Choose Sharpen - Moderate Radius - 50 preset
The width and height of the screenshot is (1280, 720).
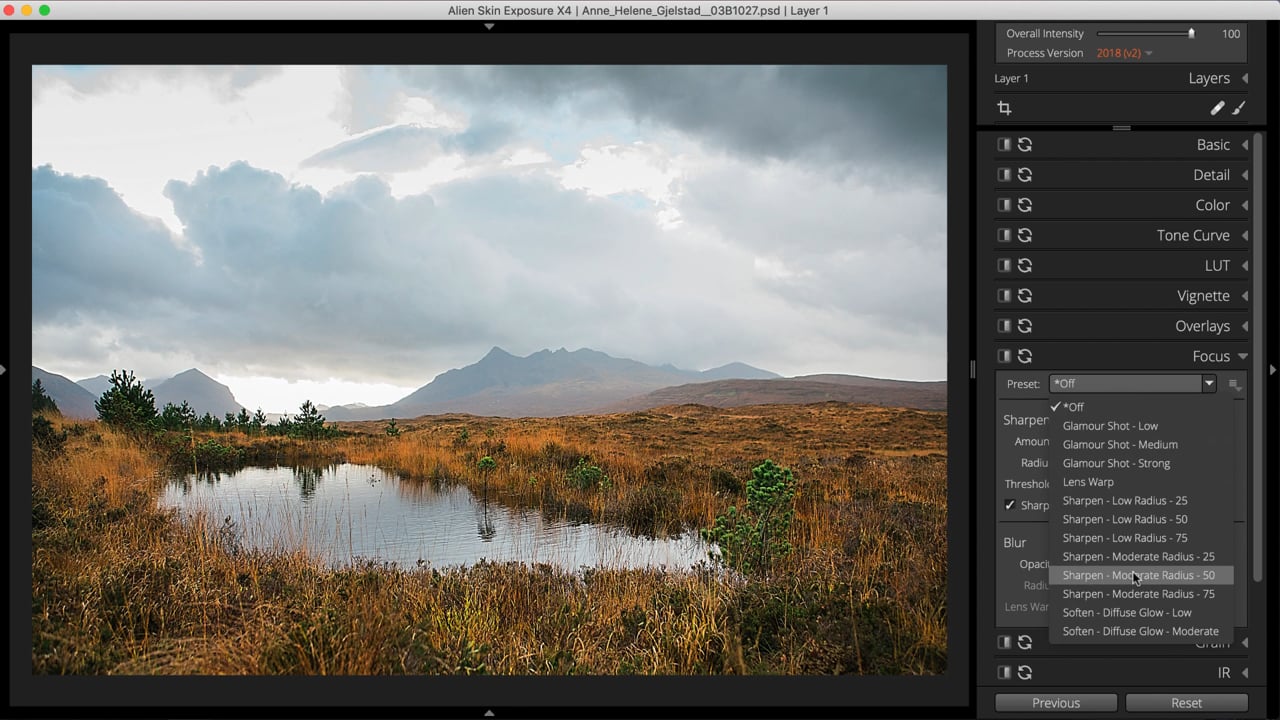[1141, 575]
